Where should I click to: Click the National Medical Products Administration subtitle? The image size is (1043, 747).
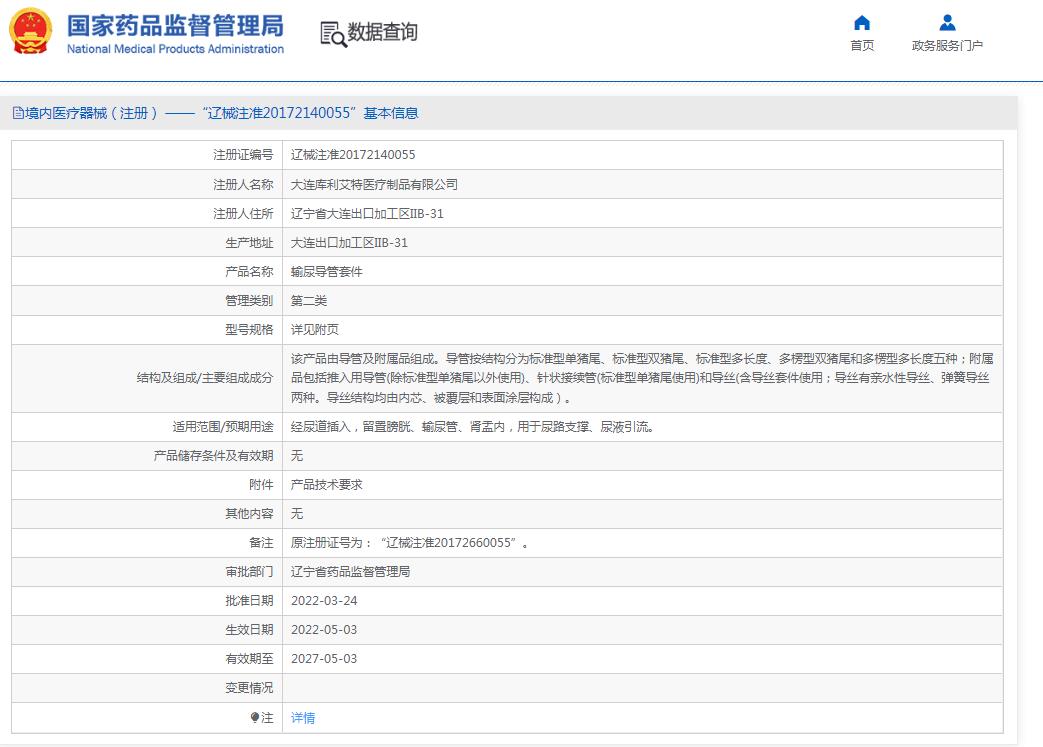click(175, 49)
